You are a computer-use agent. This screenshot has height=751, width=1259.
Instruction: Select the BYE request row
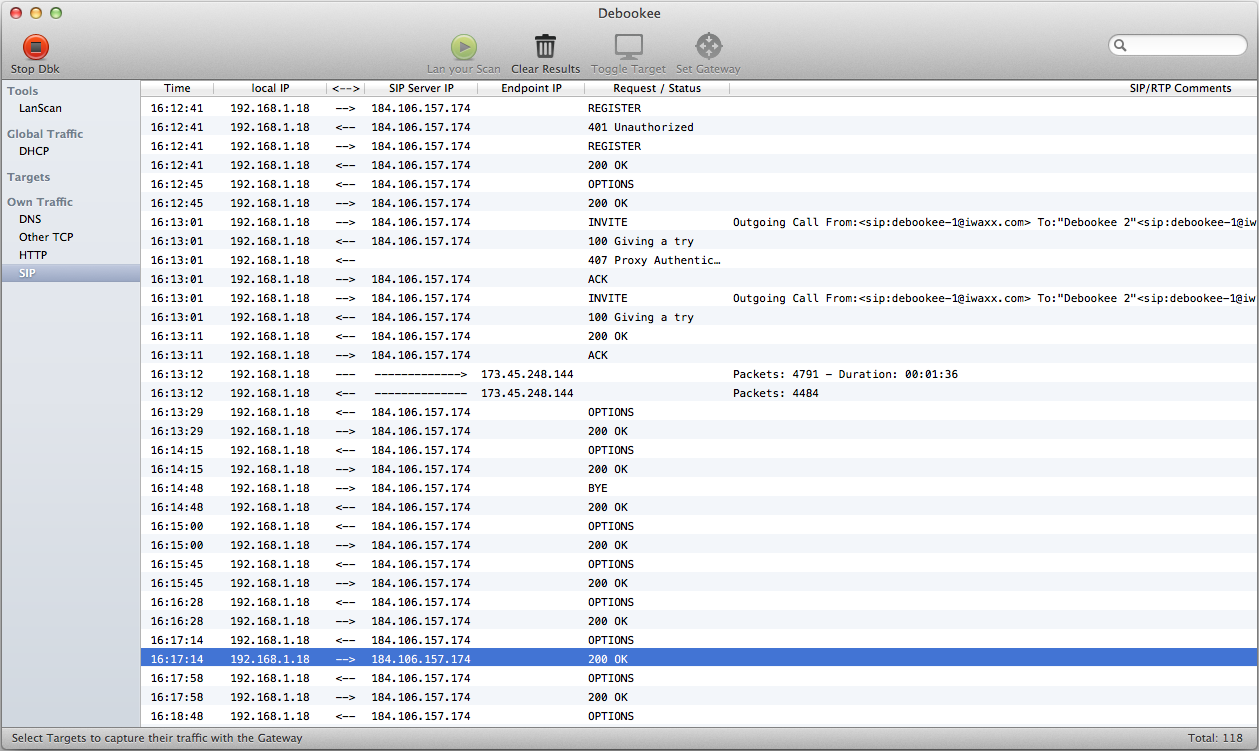pos(598,488)
